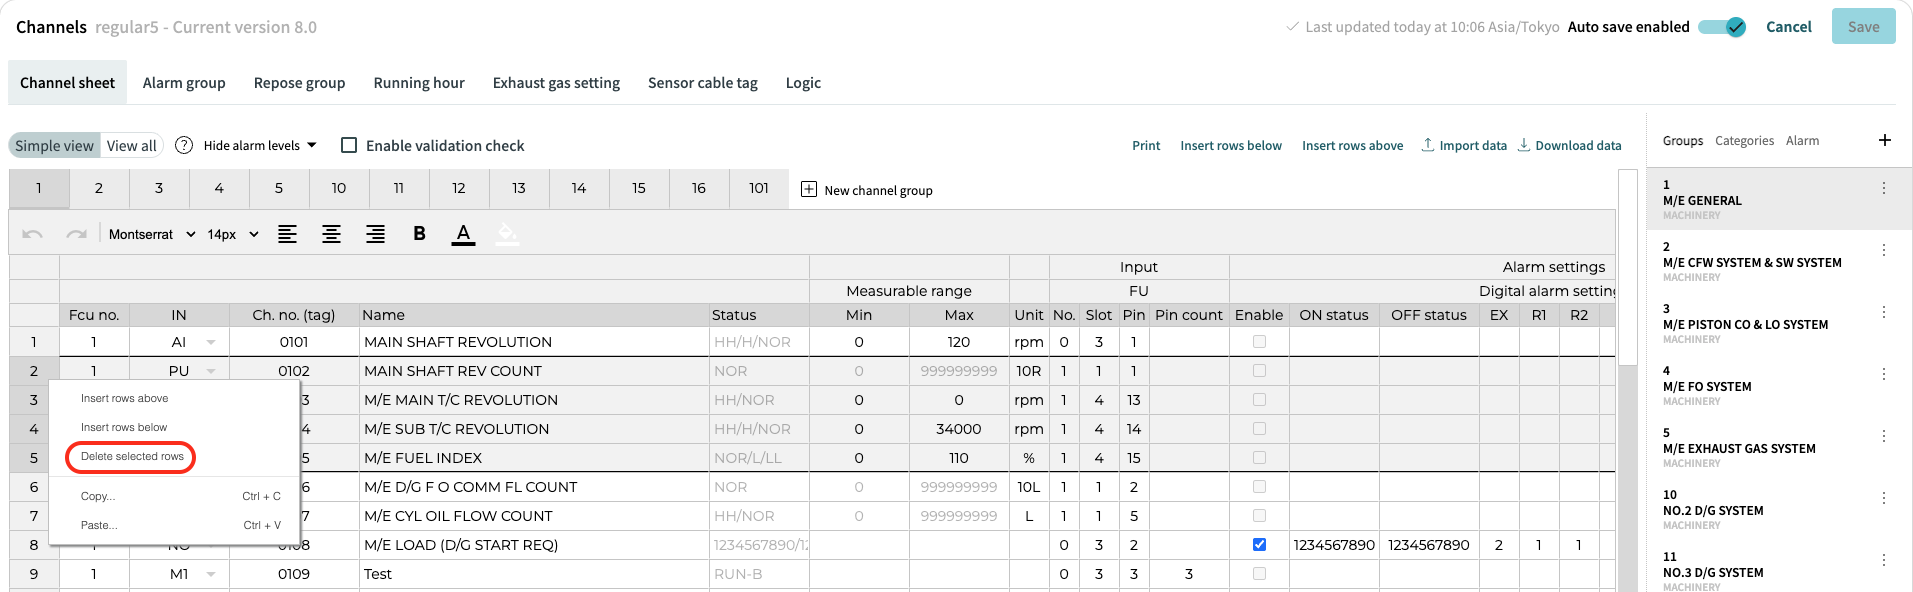Click the redo arrow icon
Image resolution: width=1913 pixels, height=592 pixels.
(76, 234)
